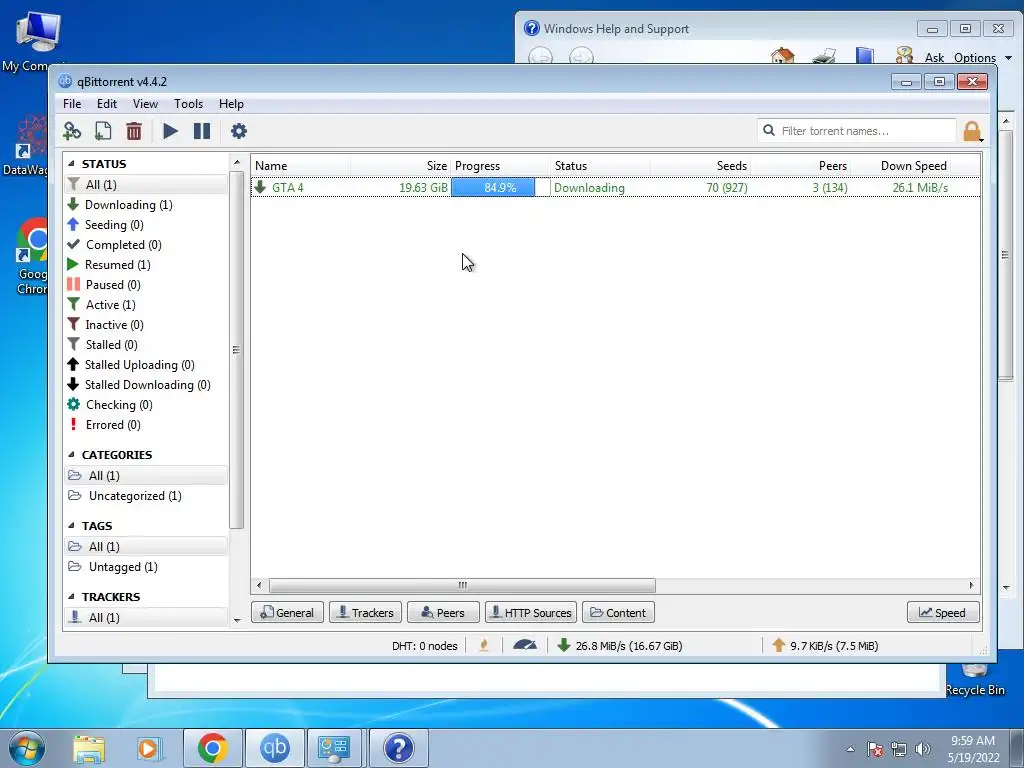Click the Delete torrent trash icon
The image size is (1024, 768).
pos(134,131)
